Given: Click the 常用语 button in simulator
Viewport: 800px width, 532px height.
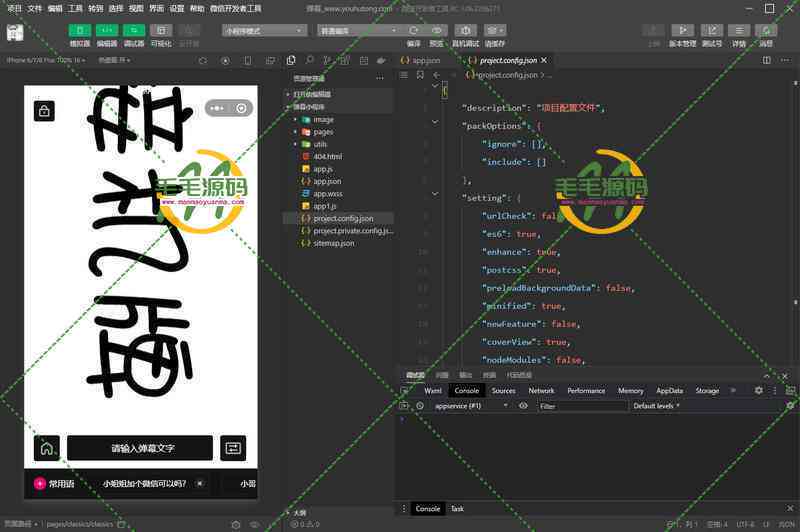Looking at the screenshot, I should (x=54, y=484).
